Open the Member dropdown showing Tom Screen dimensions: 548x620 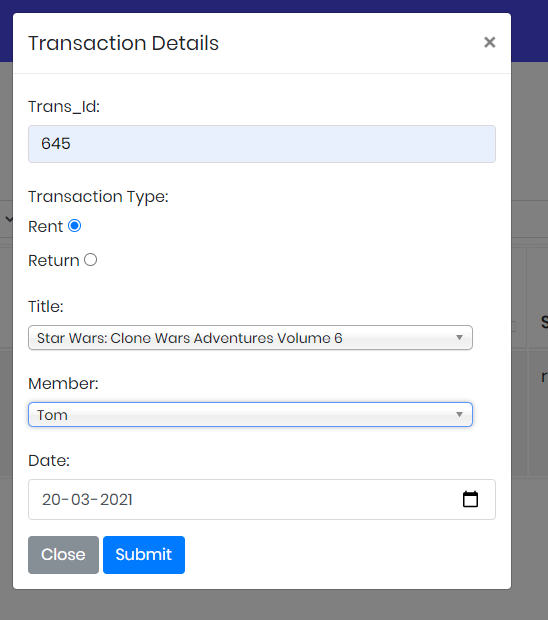pyautogui.click(x=250, y=414)
